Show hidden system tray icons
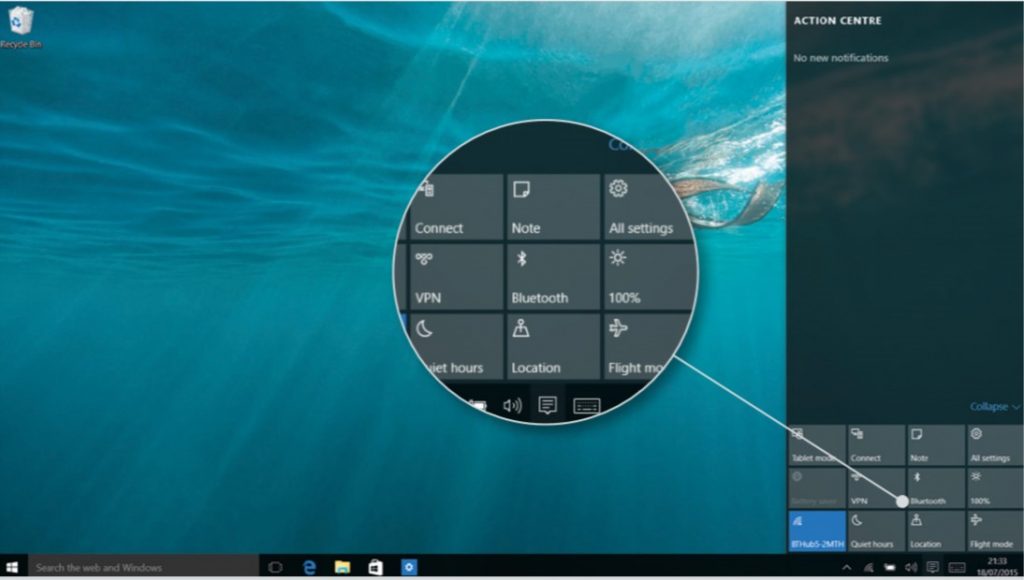The width and height of the screenshot is (1024, 580). (x=846, y=568)
